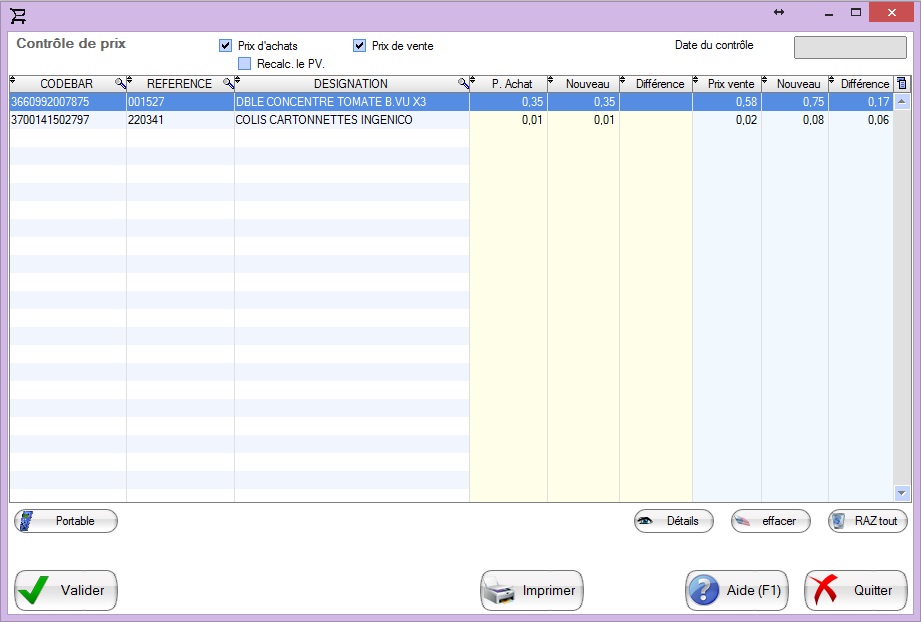Click scrollbar up arrow of table

902,102
